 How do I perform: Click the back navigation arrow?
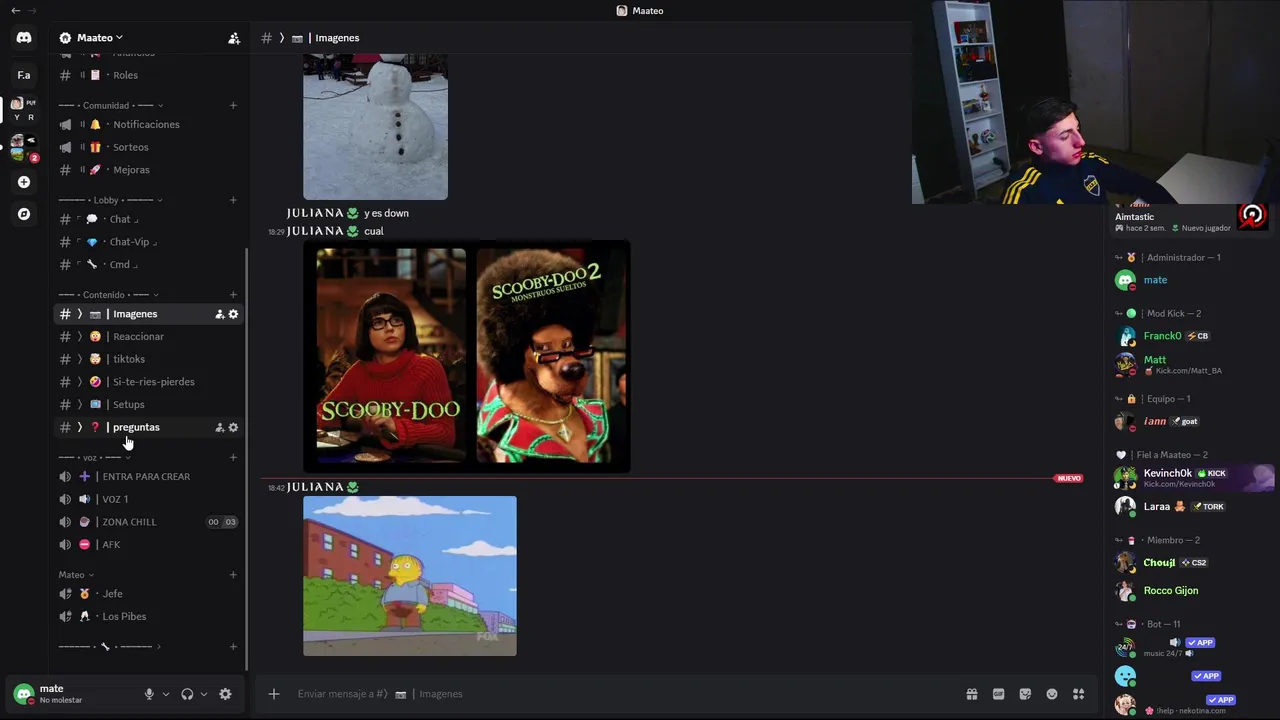click(x=15, y=10)
